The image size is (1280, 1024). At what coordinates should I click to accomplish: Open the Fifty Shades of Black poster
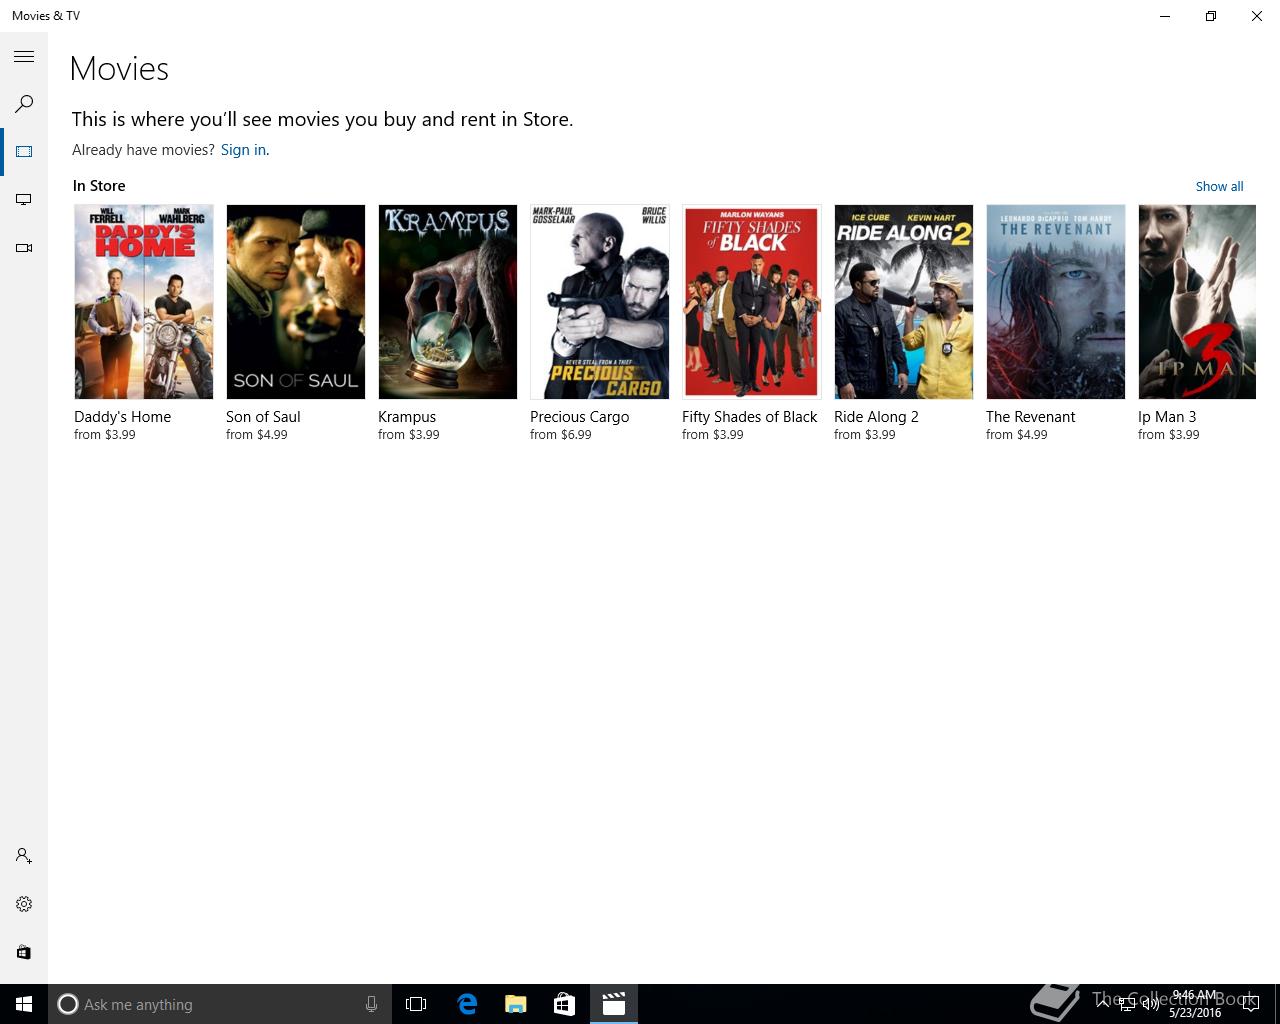point(752,302)
